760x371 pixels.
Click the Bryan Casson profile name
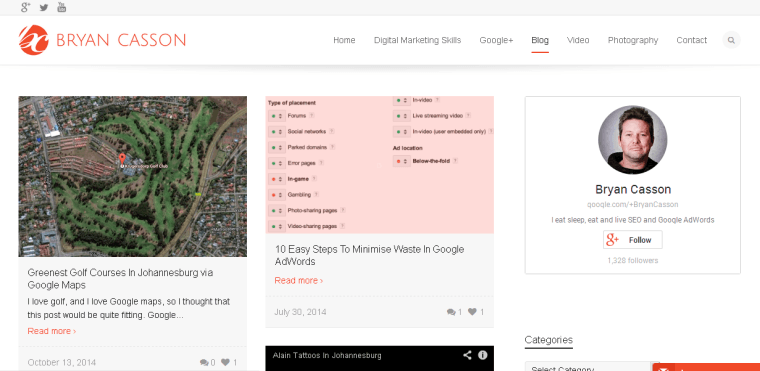633,189
